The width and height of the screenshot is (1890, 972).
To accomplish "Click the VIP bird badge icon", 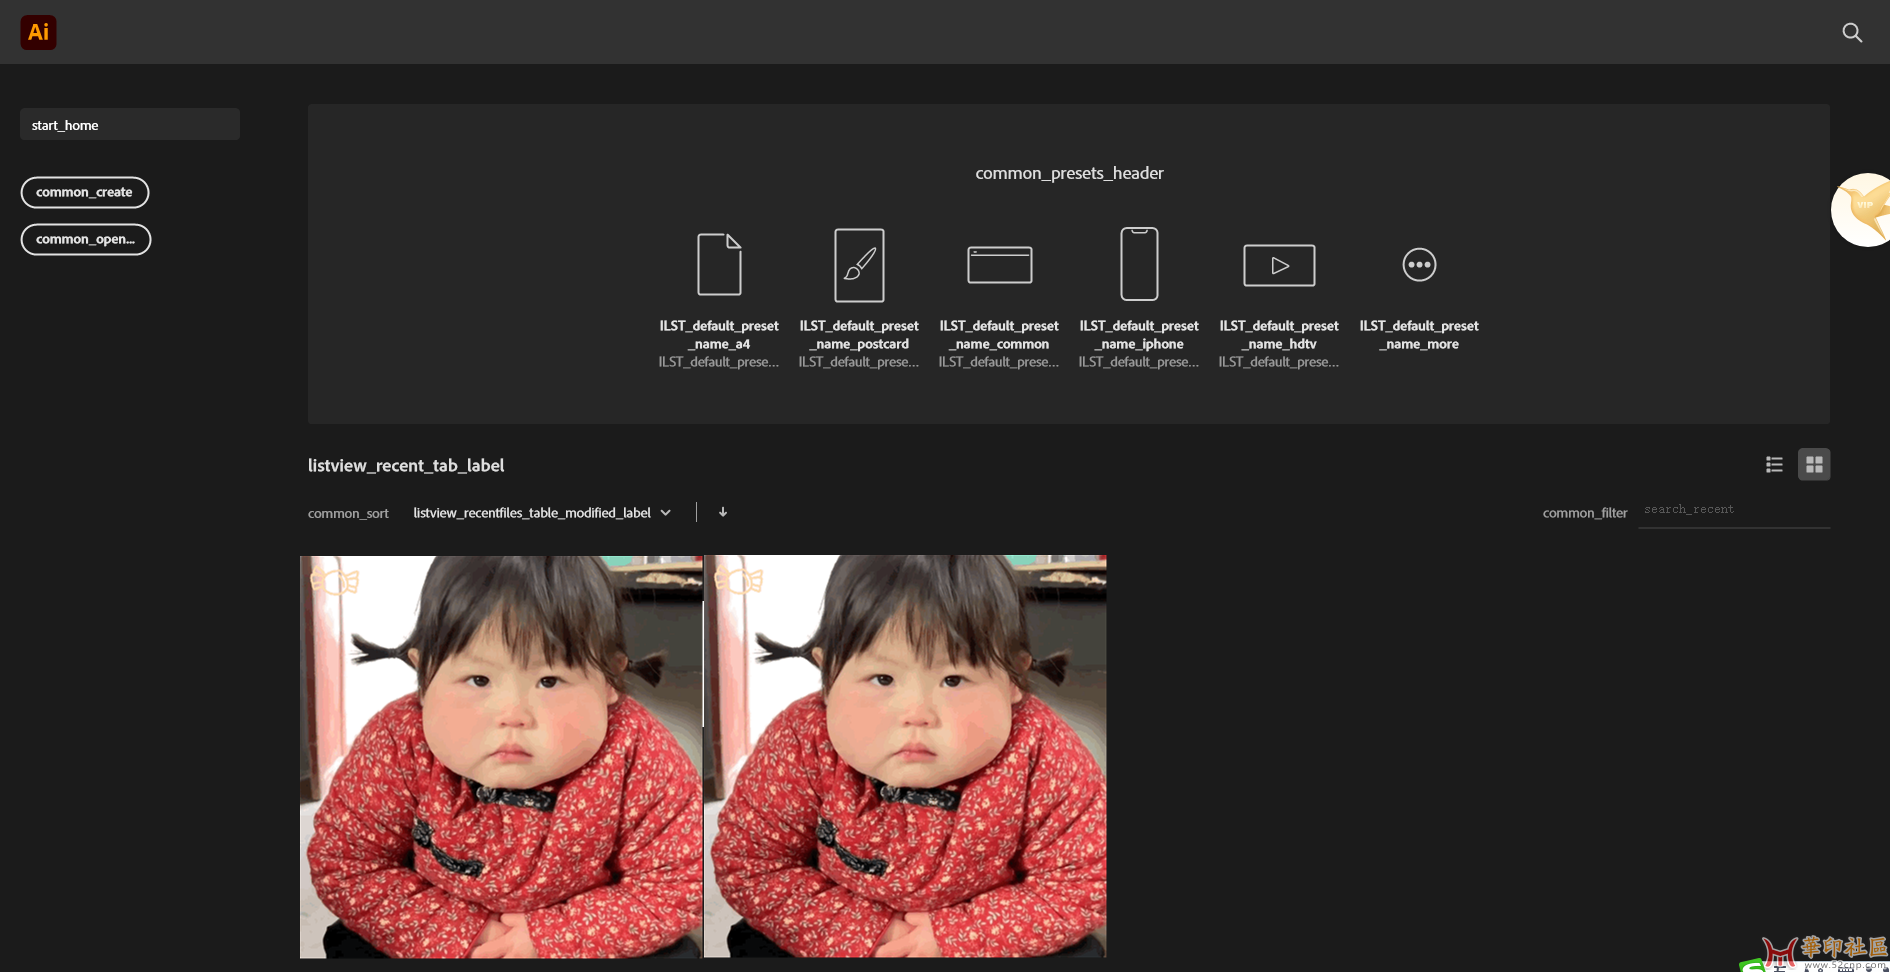I will click(x=1862, y=209).
